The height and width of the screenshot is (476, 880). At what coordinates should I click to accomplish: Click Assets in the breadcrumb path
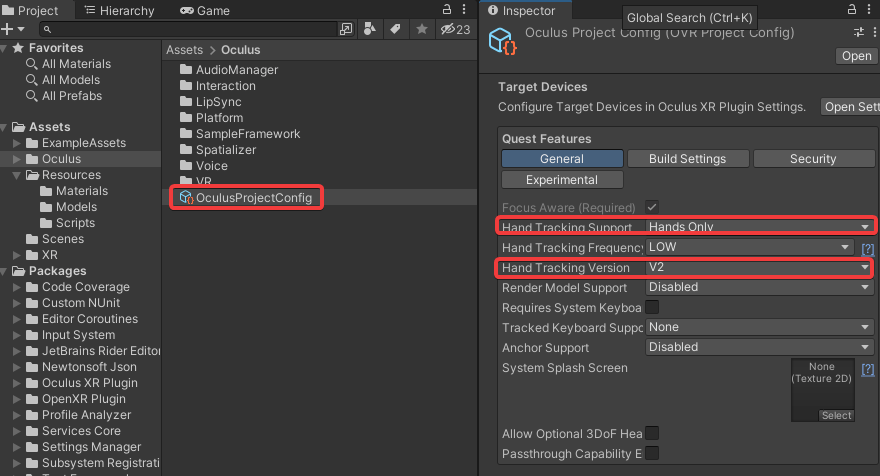(x=184, y=50)
